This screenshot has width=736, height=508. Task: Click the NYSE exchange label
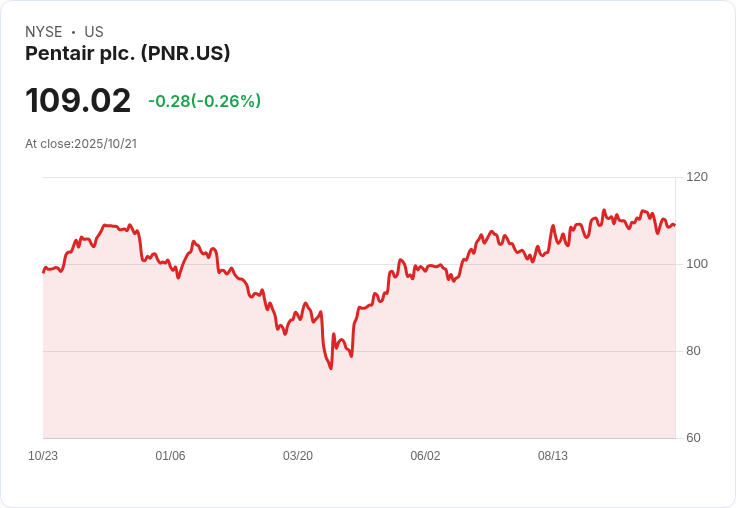[x=44, y=32]
